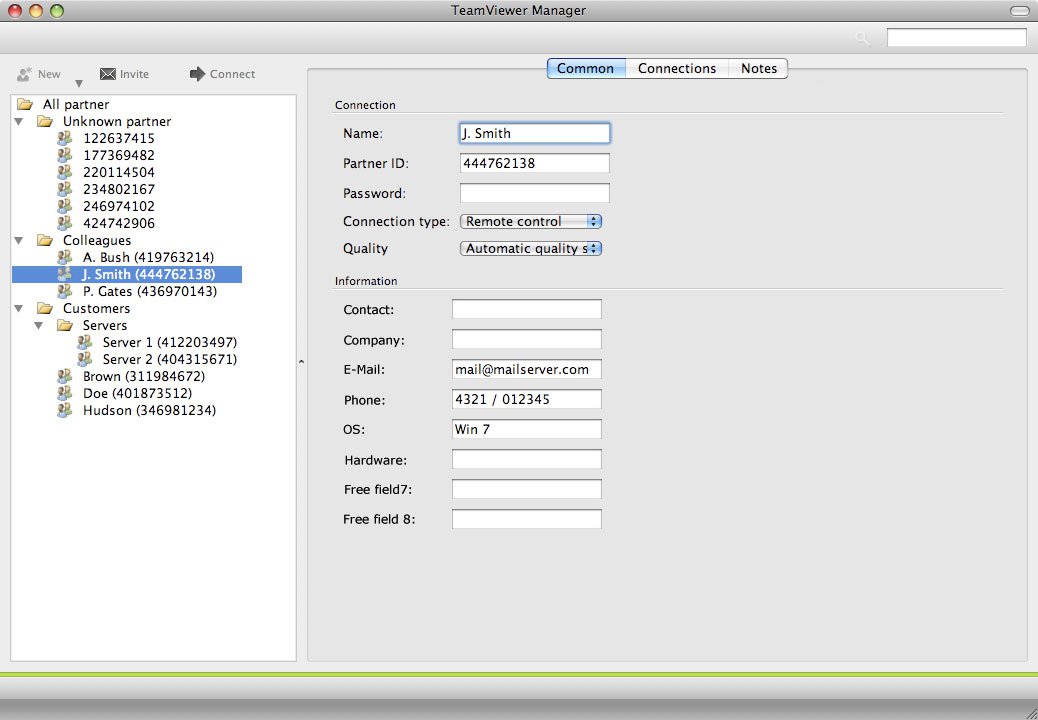Viewport: 1038px width, 720px height.
Task: Select the Common tab
Action: pos(586,68)
